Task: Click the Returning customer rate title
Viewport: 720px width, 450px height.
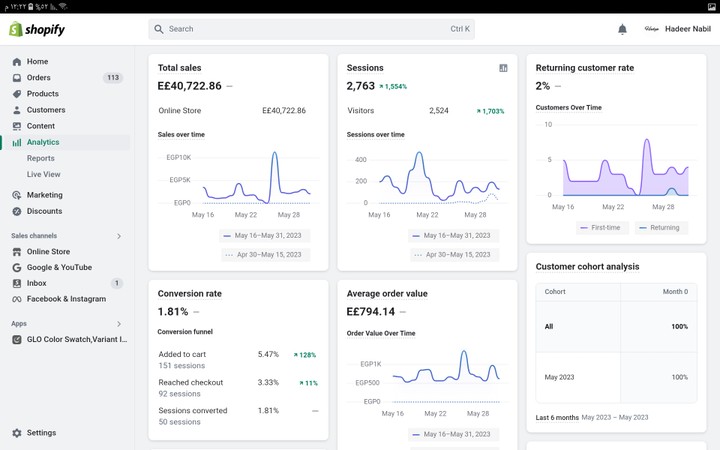Action: coord(585,68)
